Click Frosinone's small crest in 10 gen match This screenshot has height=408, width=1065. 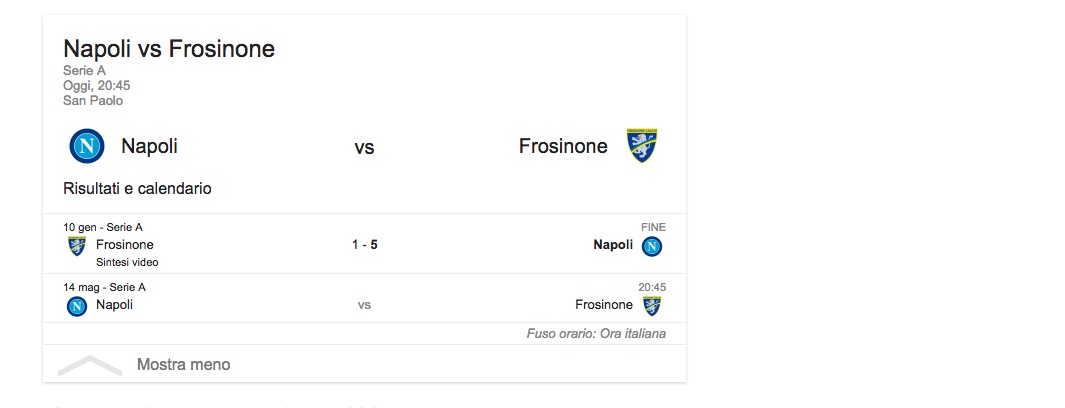[x=76, y=245]
